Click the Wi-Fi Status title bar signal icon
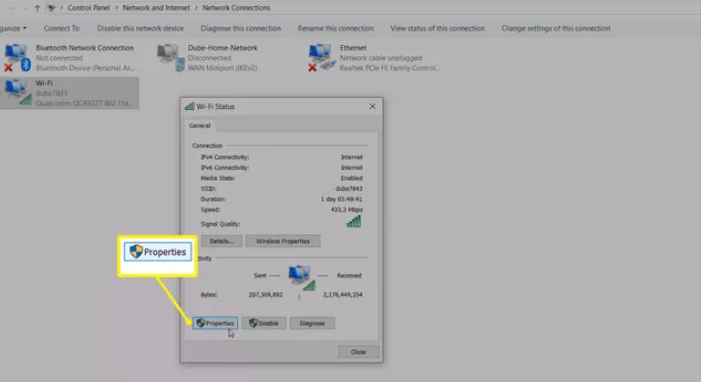 point(190,106)
